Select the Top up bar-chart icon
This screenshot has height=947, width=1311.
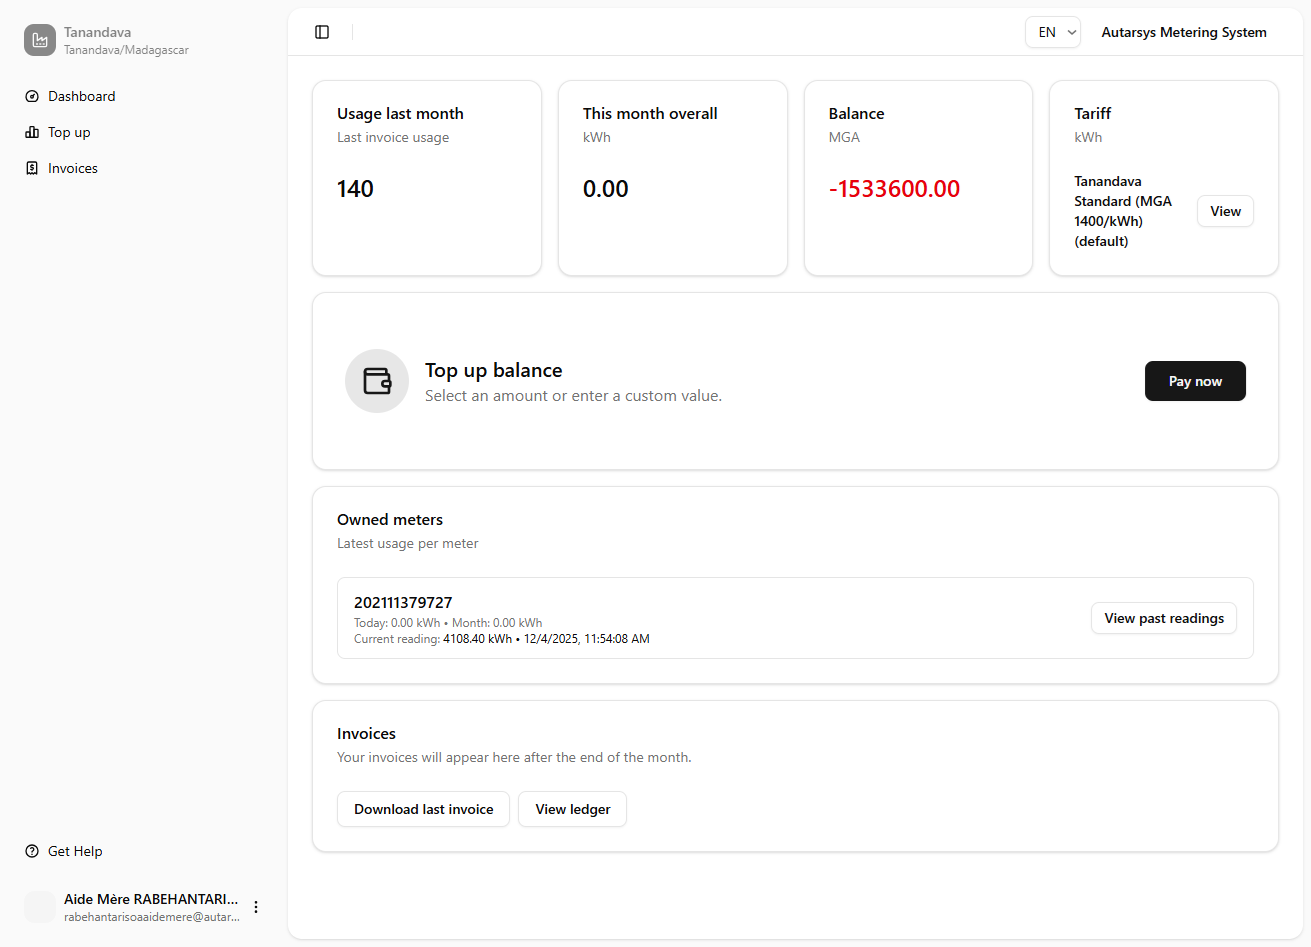[31, 131]
